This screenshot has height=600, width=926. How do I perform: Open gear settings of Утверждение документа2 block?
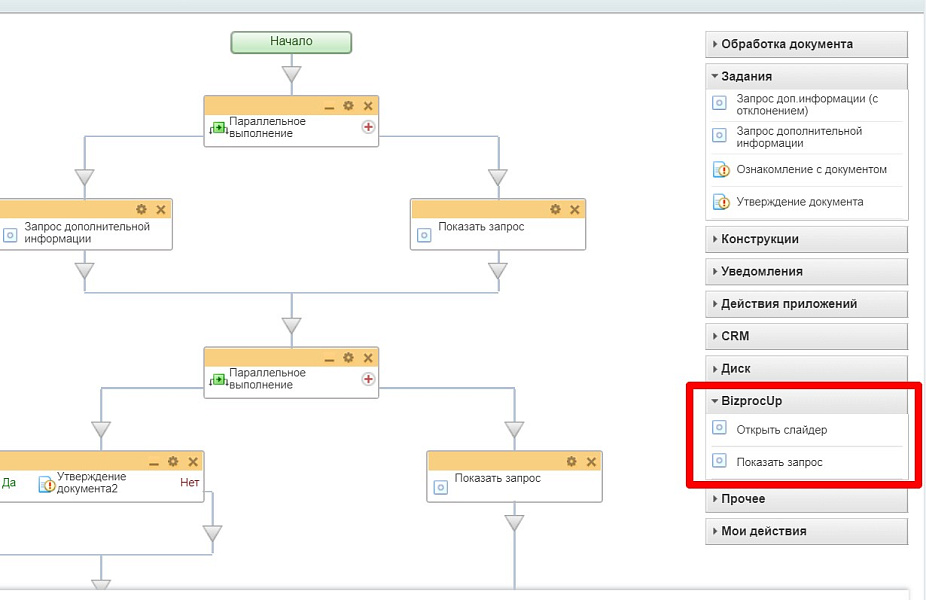click(173, 461)
